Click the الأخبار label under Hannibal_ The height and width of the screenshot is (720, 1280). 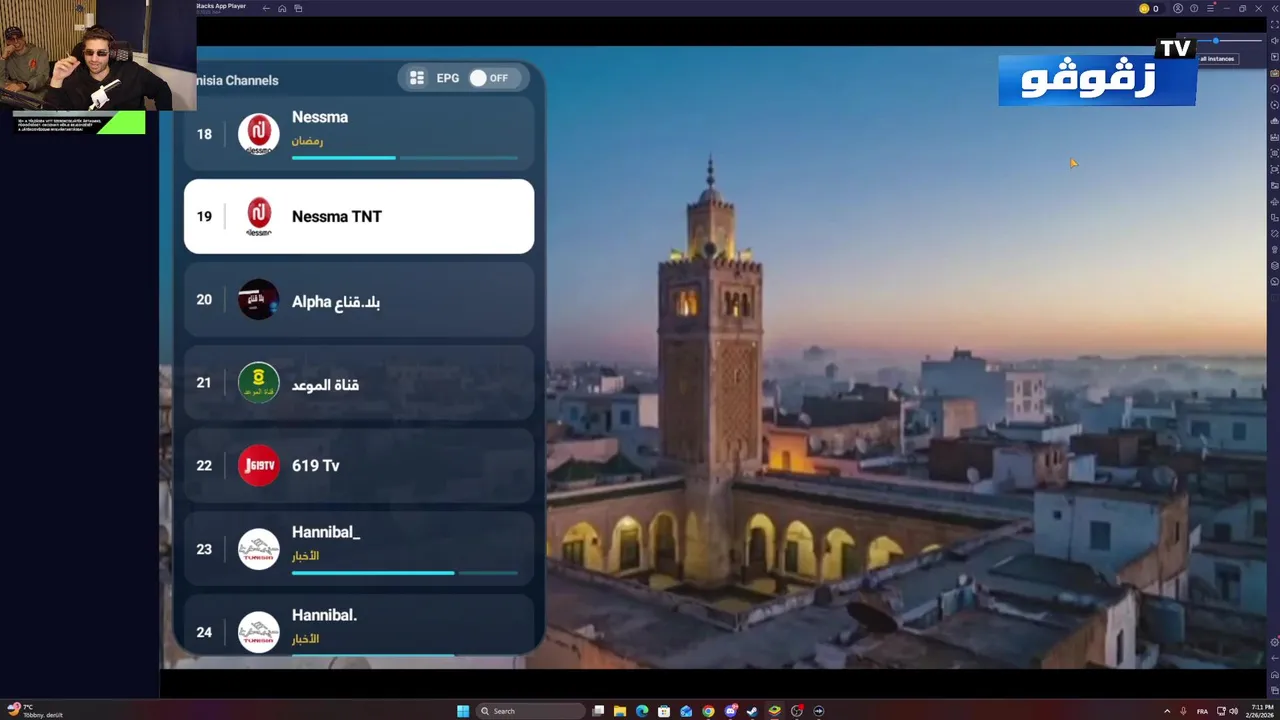pos(305,556)
